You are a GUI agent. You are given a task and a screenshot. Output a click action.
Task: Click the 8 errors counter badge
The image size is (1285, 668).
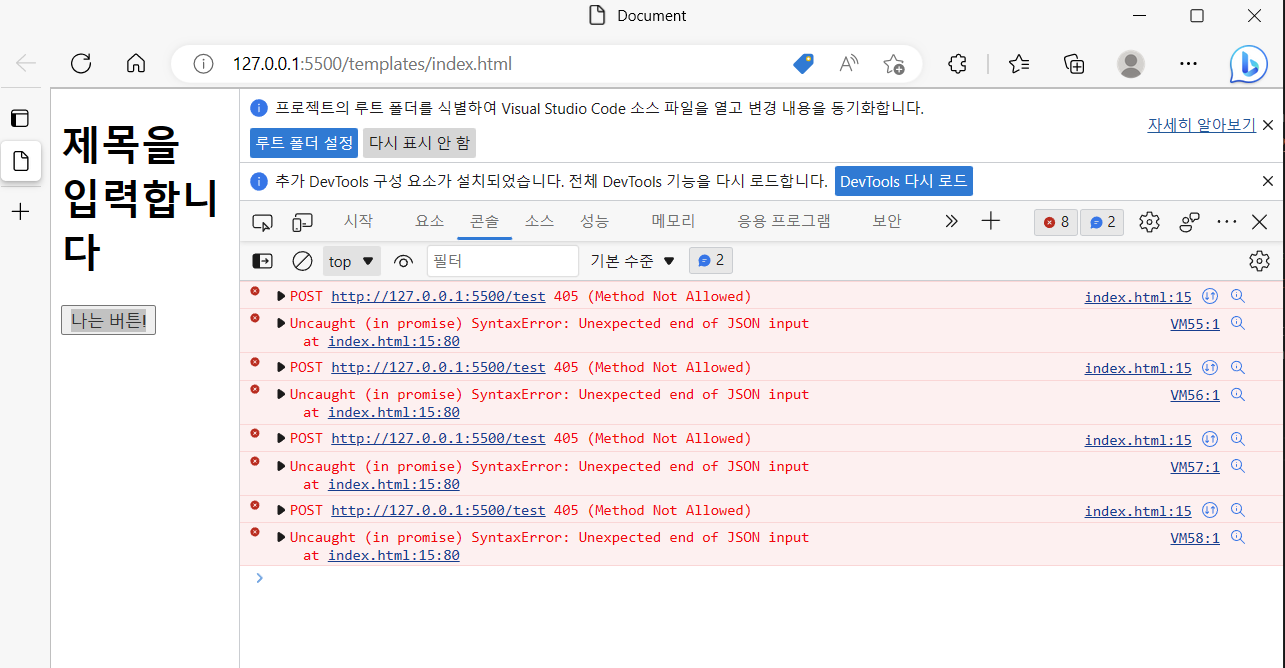click(1056, 222)
